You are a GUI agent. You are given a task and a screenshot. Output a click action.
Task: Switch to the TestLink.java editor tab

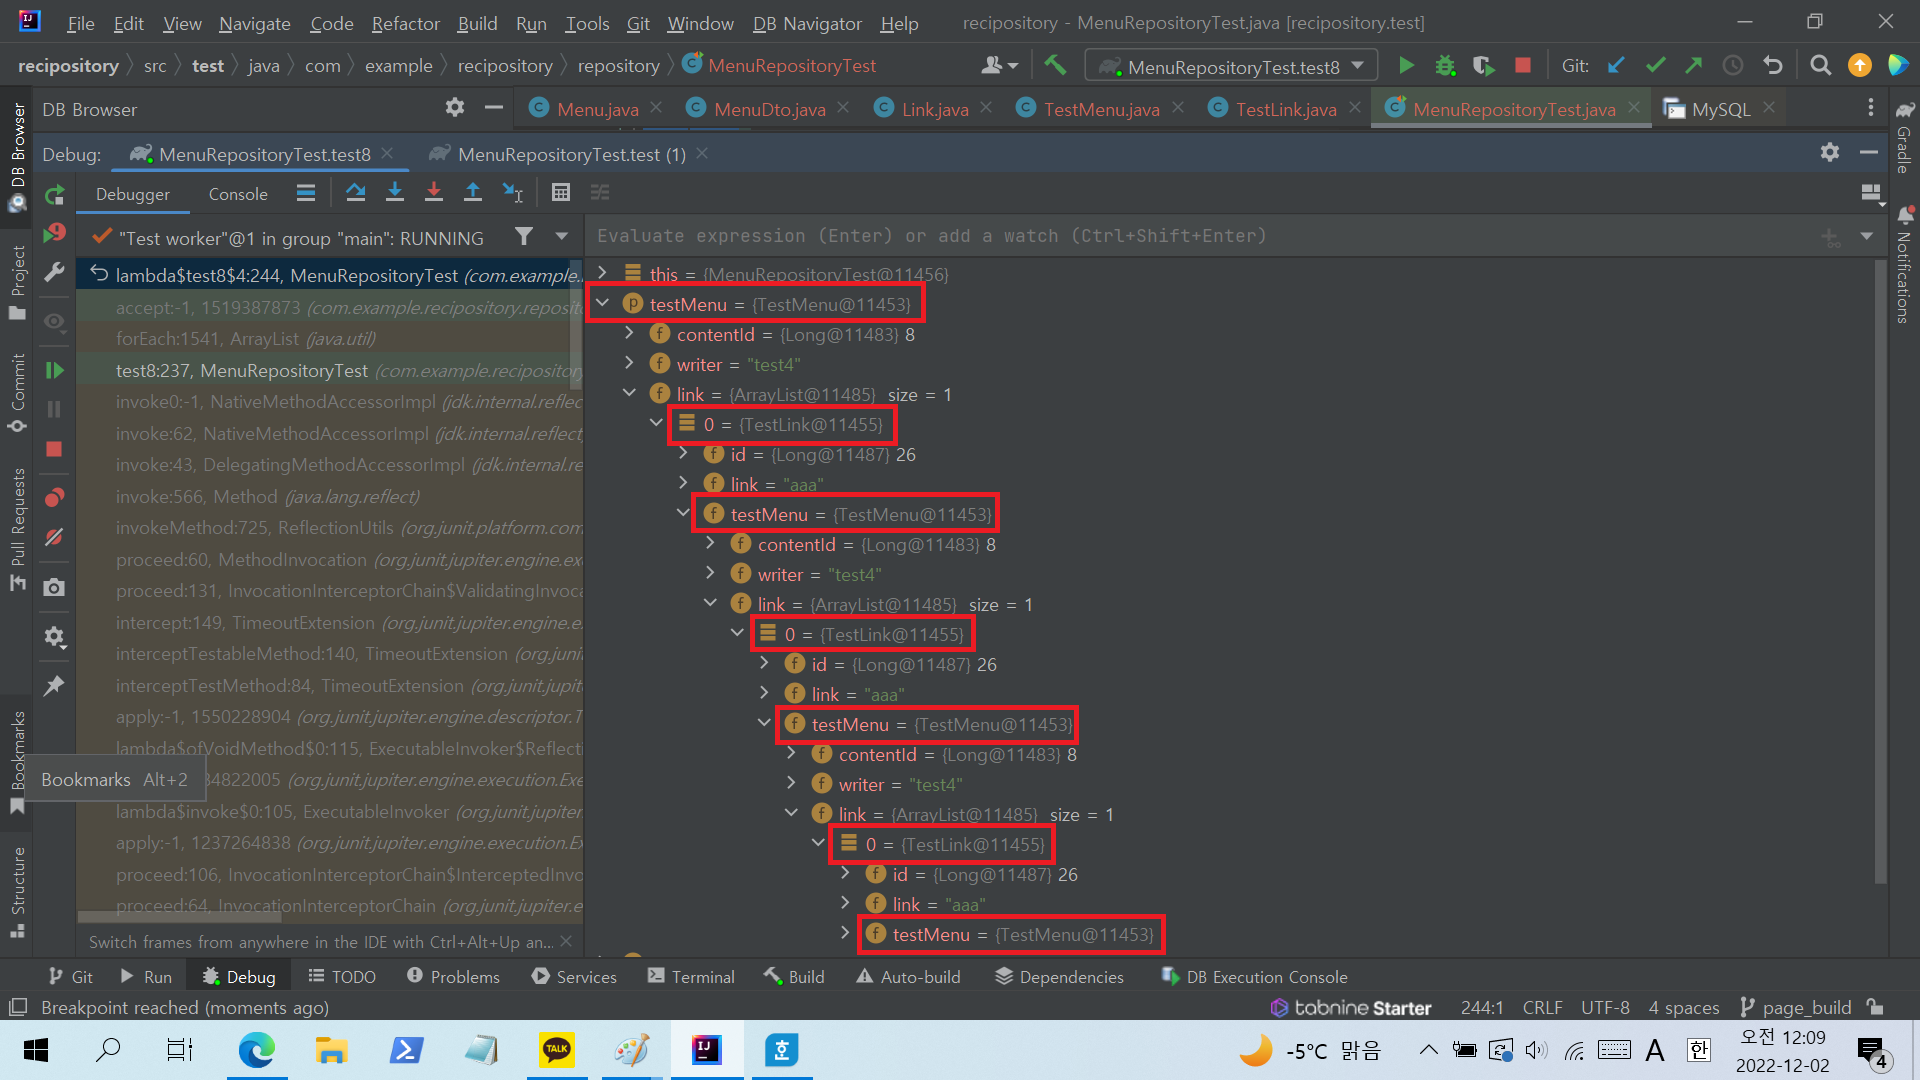[x=1285, y=109]
